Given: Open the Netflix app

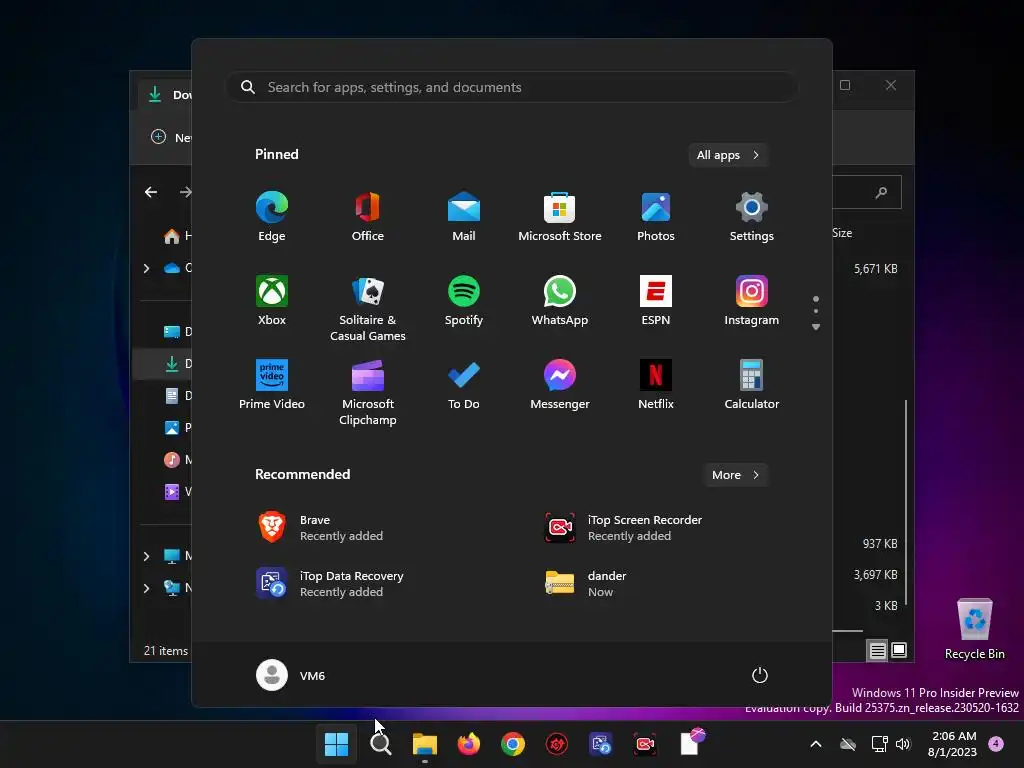Looking at the screenshot, I should [656, 385].
